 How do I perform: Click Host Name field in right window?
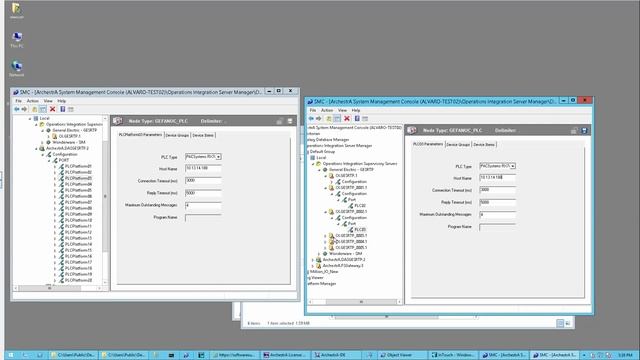(497, 178)
